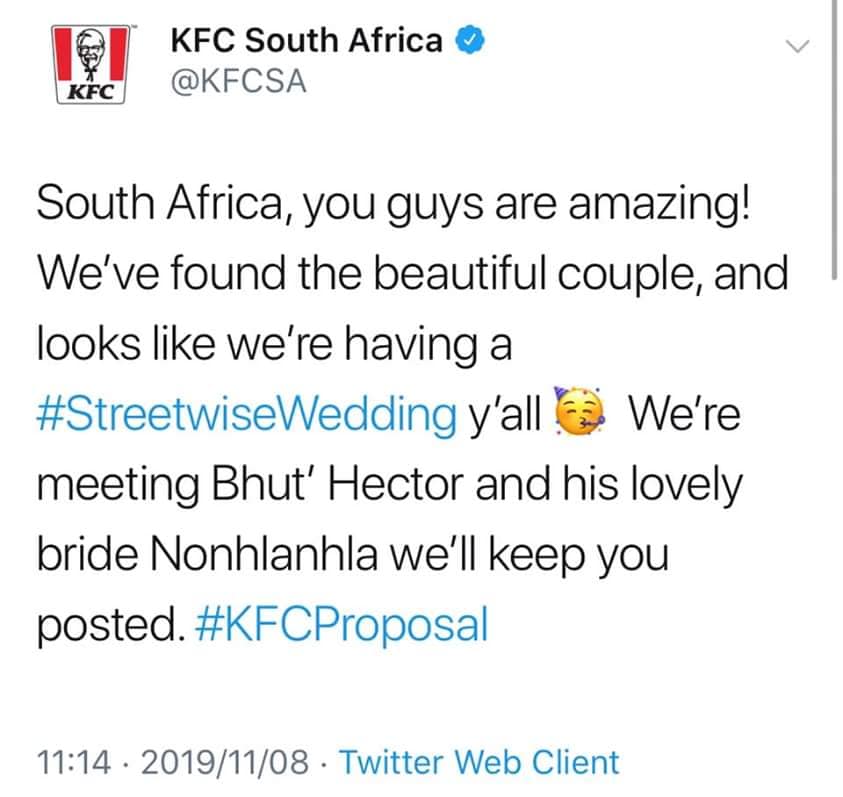Click the word "y'all" beside the emoji
Image resolution: width=843 pixels, height=797 pixels.
coord(508,414)
